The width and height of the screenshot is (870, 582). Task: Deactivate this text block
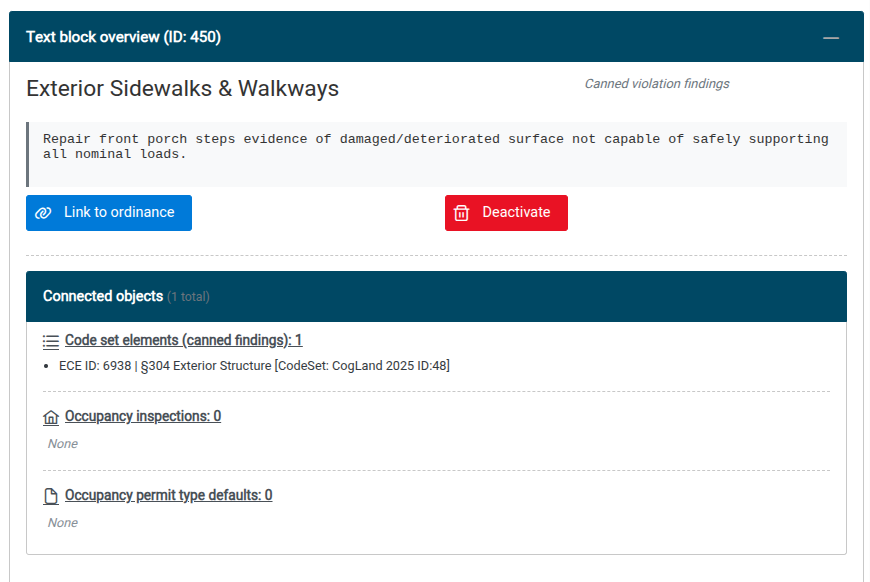506,212
